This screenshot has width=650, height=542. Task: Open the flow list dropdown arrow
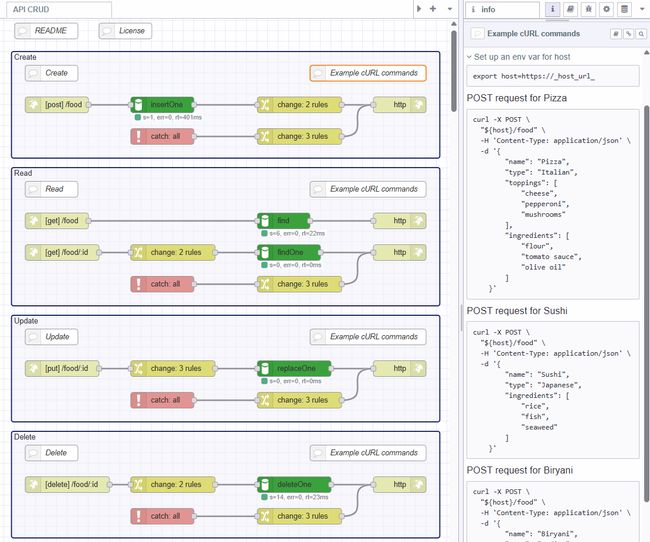449,9
